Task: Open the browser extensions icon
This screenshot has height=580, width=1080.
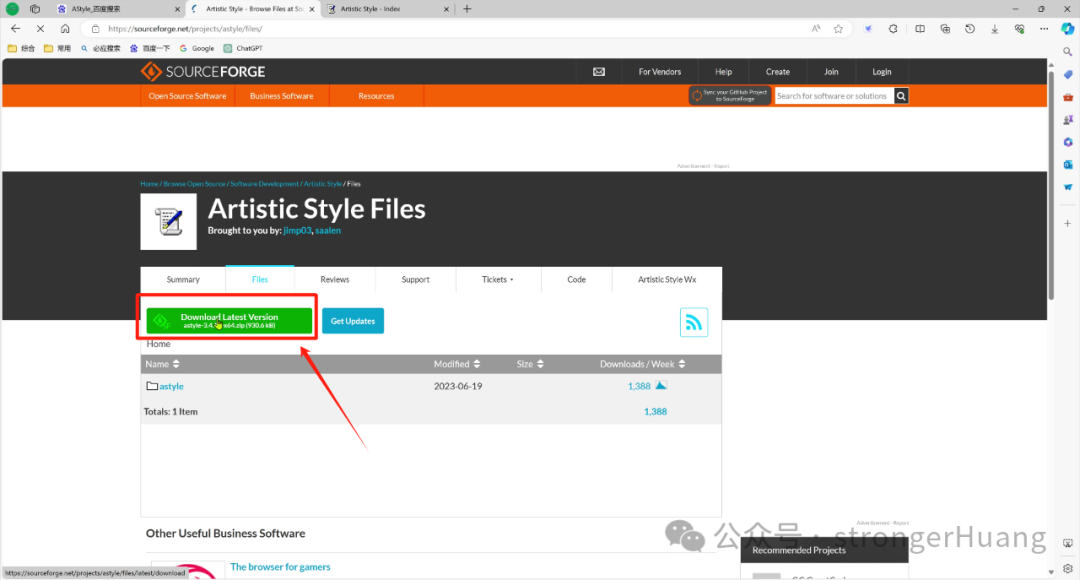Action: pyautogui.click(x=893, y=28)
